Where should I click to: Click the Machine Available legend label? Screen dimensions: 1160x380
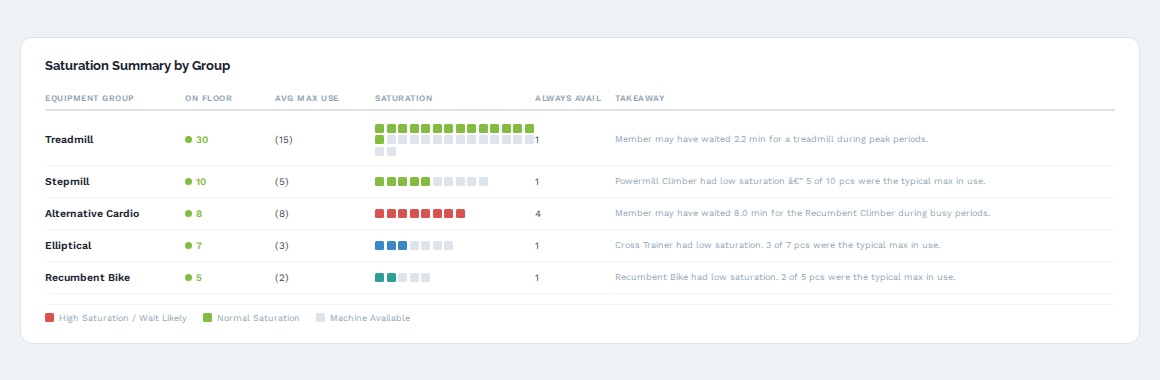[x=370, y=318]
